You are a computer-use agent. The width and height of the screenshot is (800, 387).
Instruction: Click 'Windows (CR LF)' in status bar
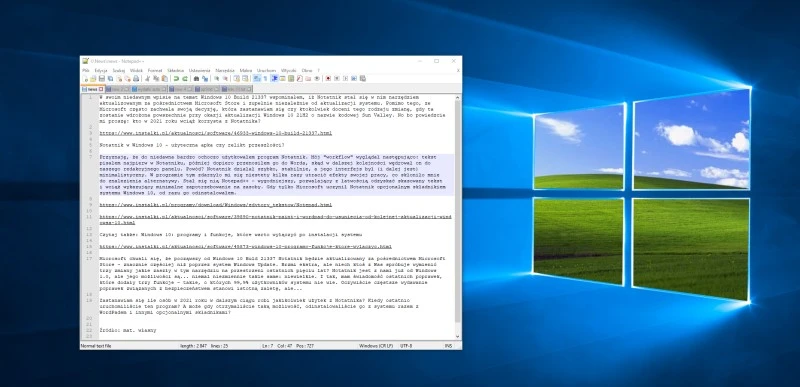[376, 346]
